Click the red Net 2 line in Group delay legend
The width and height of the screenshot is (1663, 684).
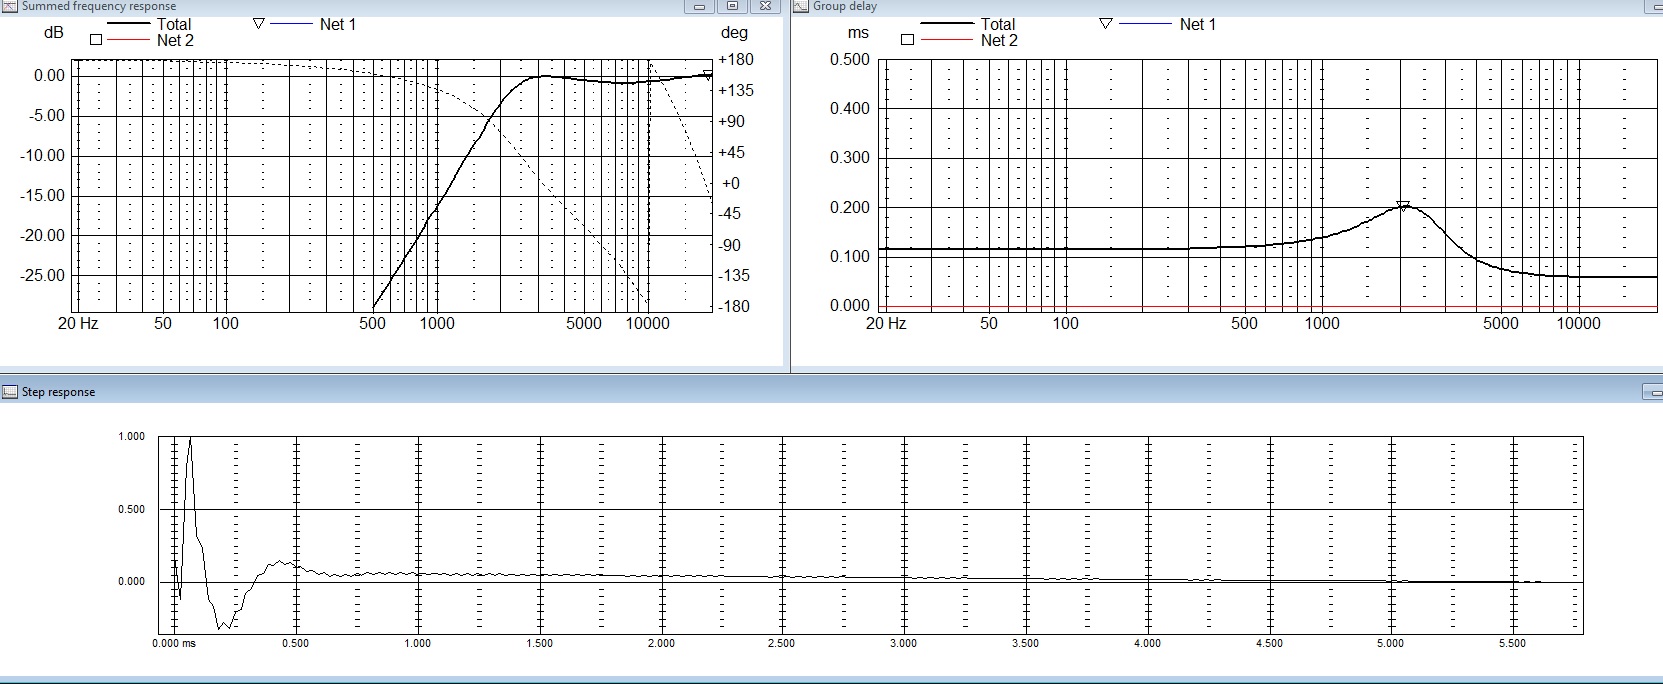coord(946,41)
